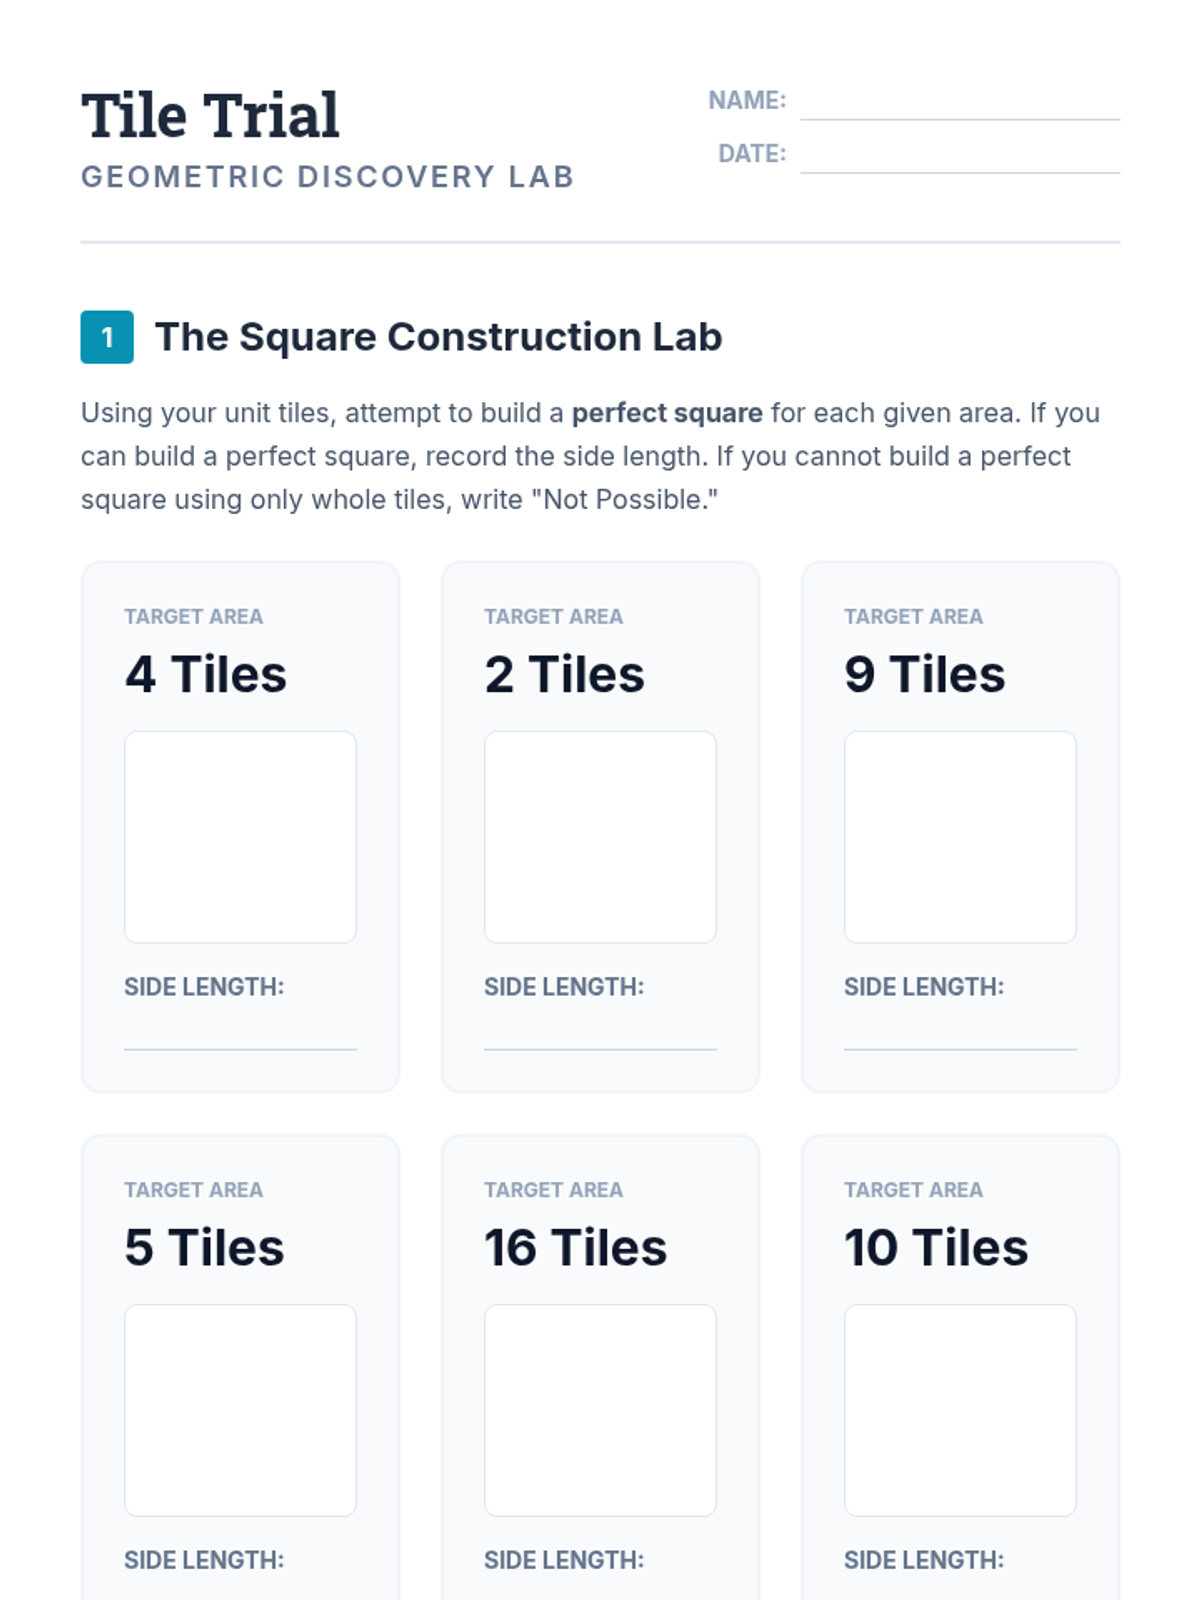This screenshot has height=1600, width=1200.
Task: Click the 5 Tiles target area heading
Action: pyautogui.click(x=204, y=1247)
